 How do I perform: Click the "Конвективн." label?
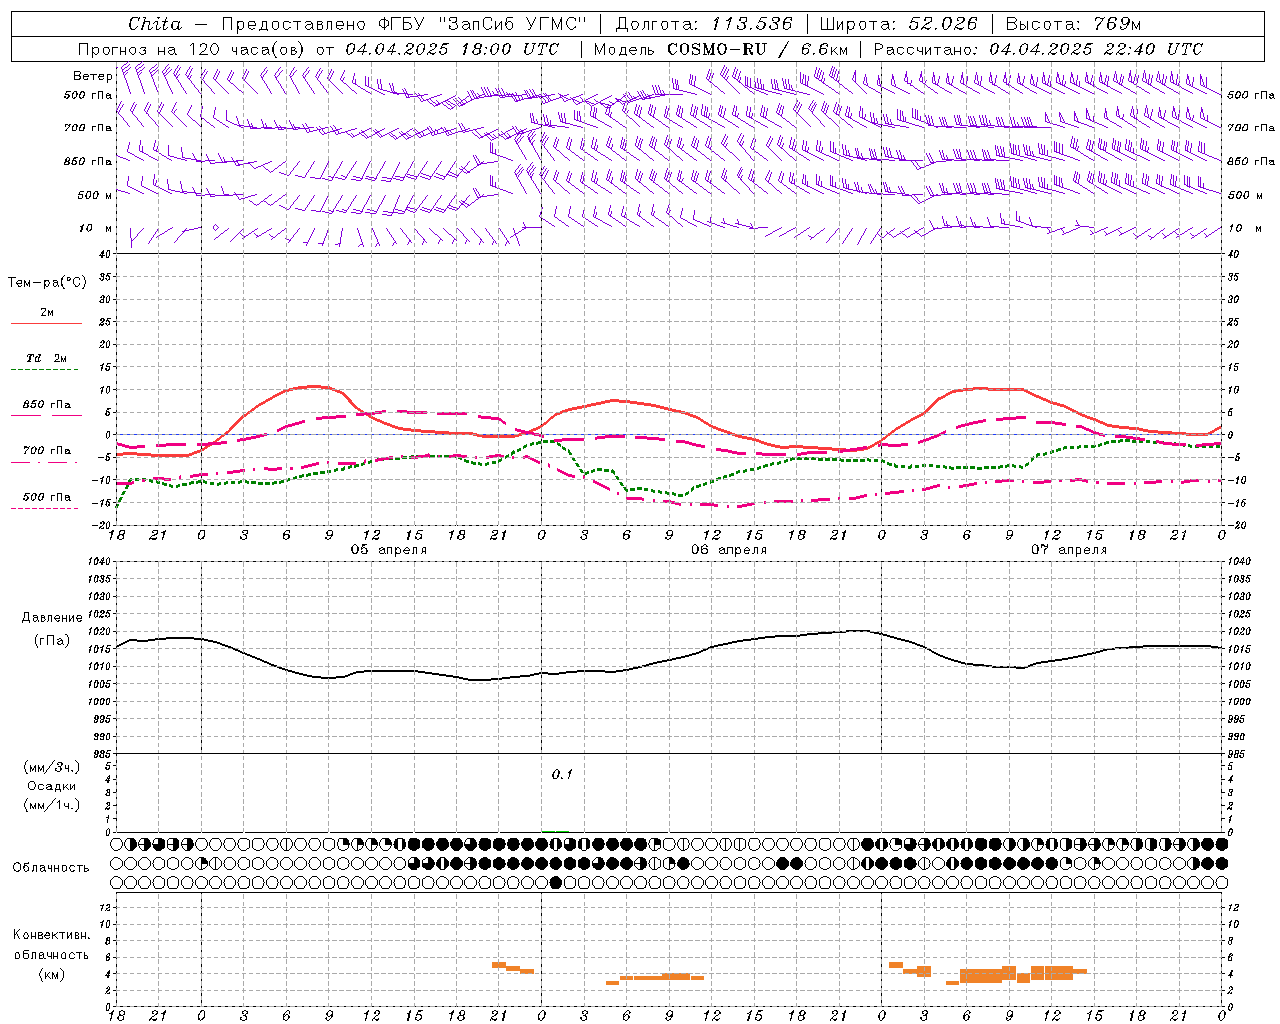tap(52, 934)
